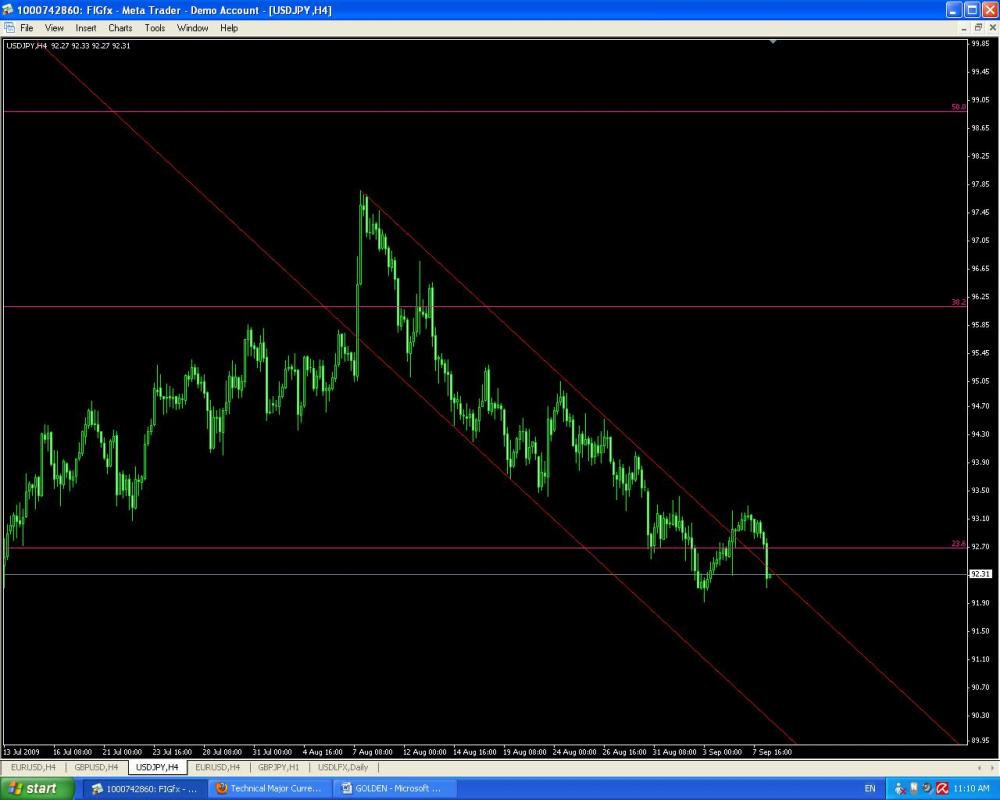The width and height of the screenshot is (1000, 800).
Task: Click the 7 Sep 16:00 label on time axis
Action: (772, 752)
